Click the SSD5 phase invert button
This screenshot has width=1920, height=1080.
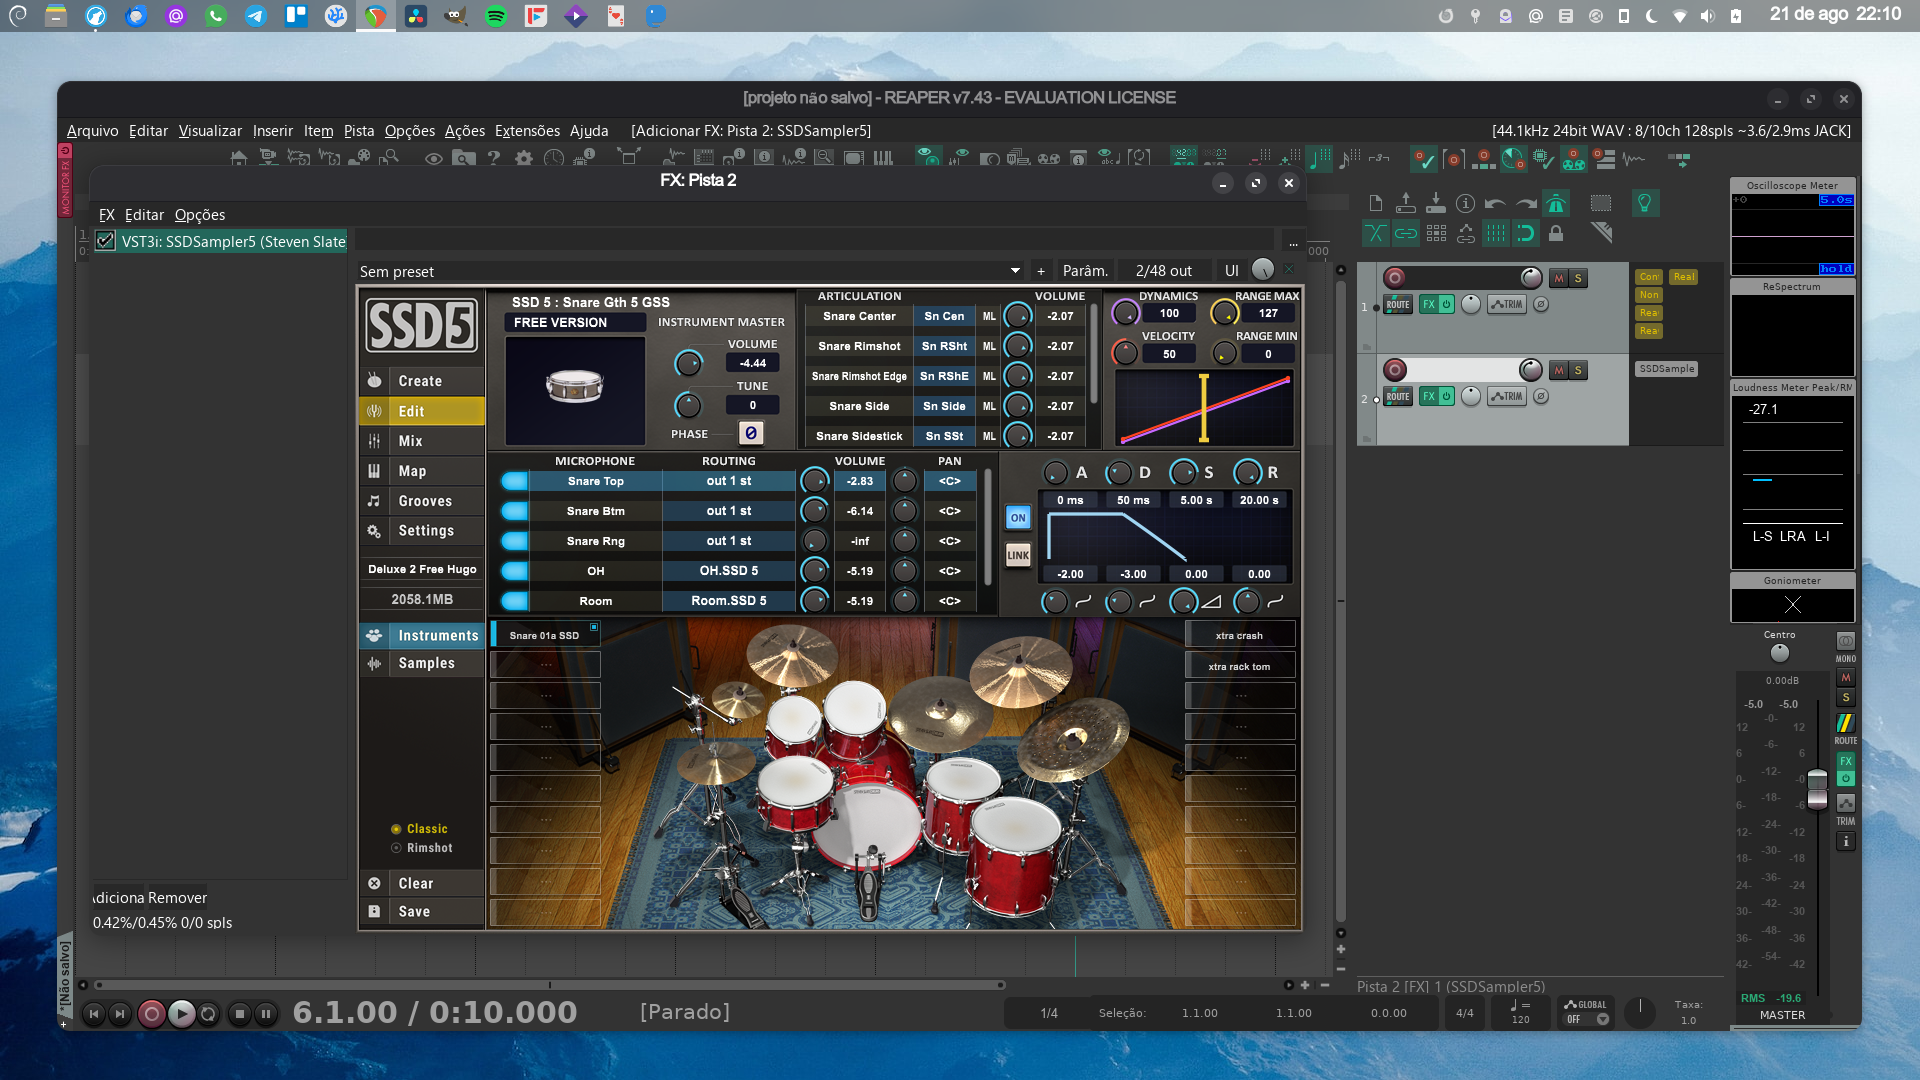coord(750,433)
